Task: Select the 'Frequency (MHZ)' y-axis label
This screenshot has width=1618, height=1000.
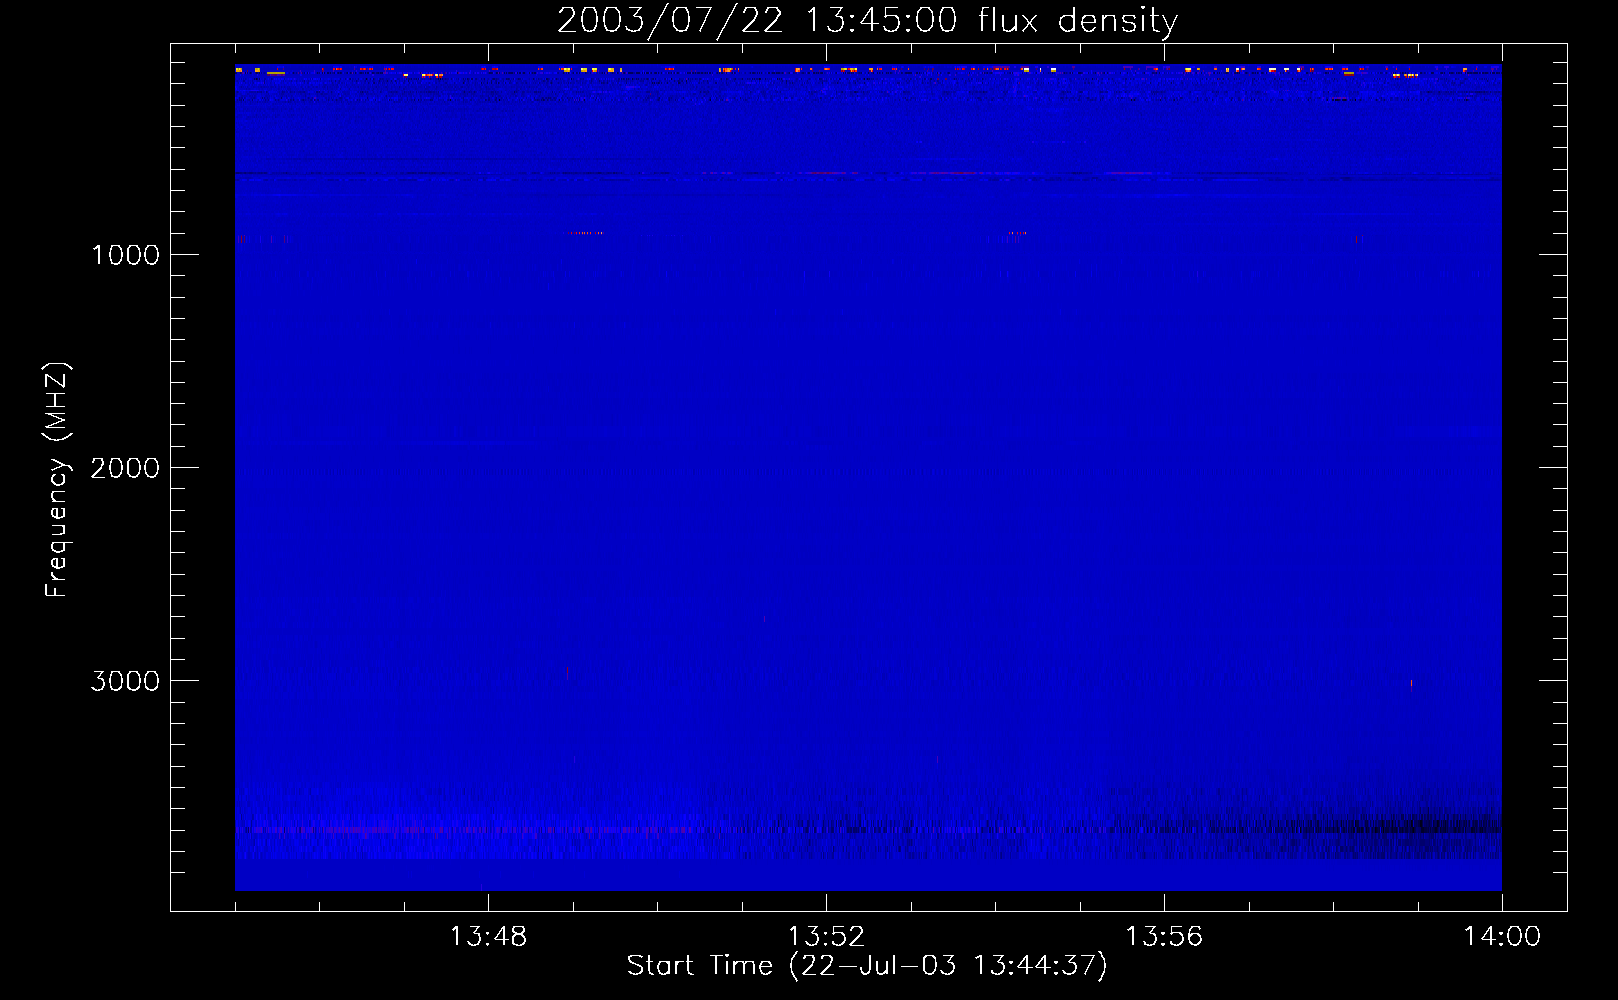Action: [x=58, y=479]
